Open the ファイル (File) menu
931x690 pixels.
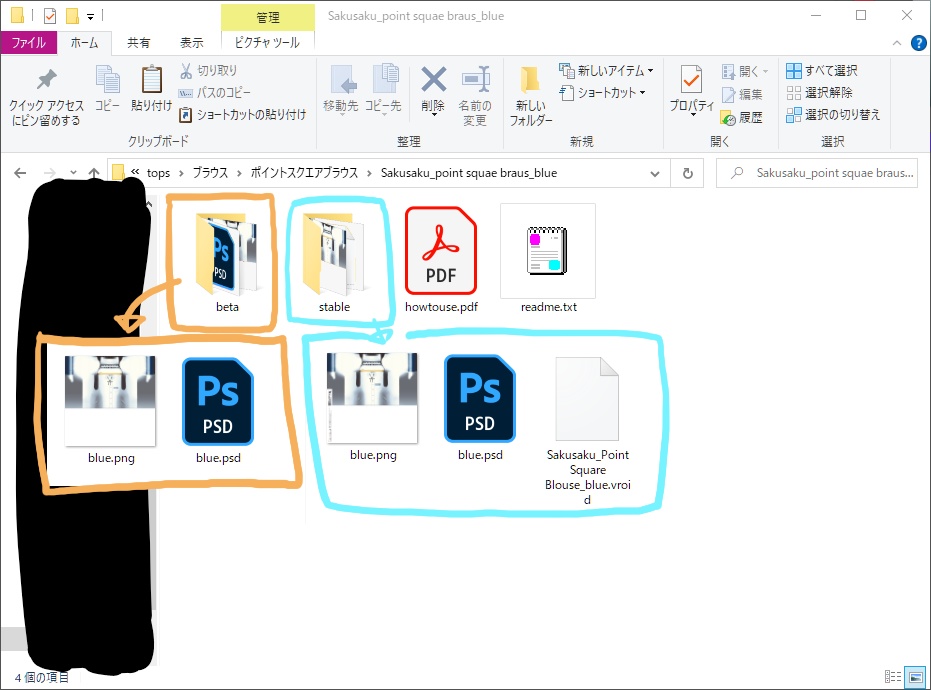click(x=28, y=42)
